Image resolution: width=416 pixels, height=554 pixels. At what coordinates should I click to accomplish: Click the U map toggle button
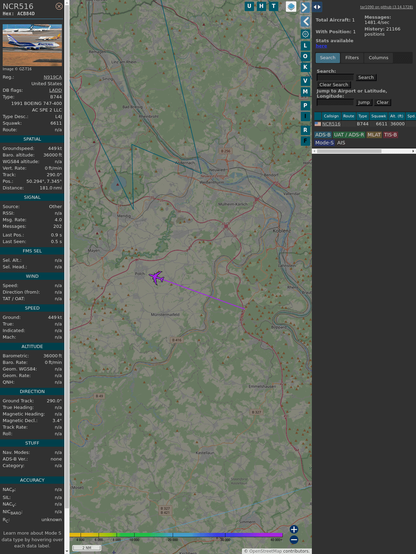(249, 6)
